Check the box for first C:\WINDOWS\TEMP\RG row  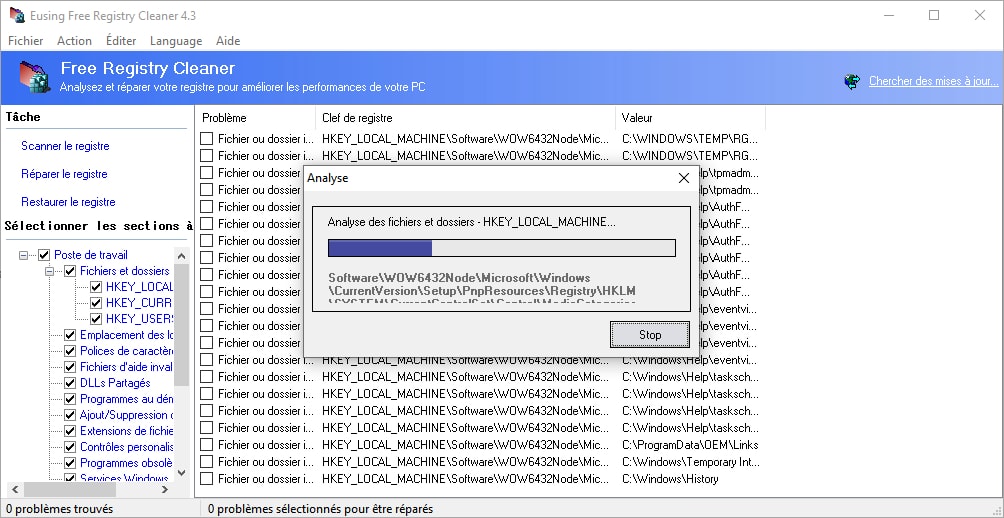tap(206, 138)
